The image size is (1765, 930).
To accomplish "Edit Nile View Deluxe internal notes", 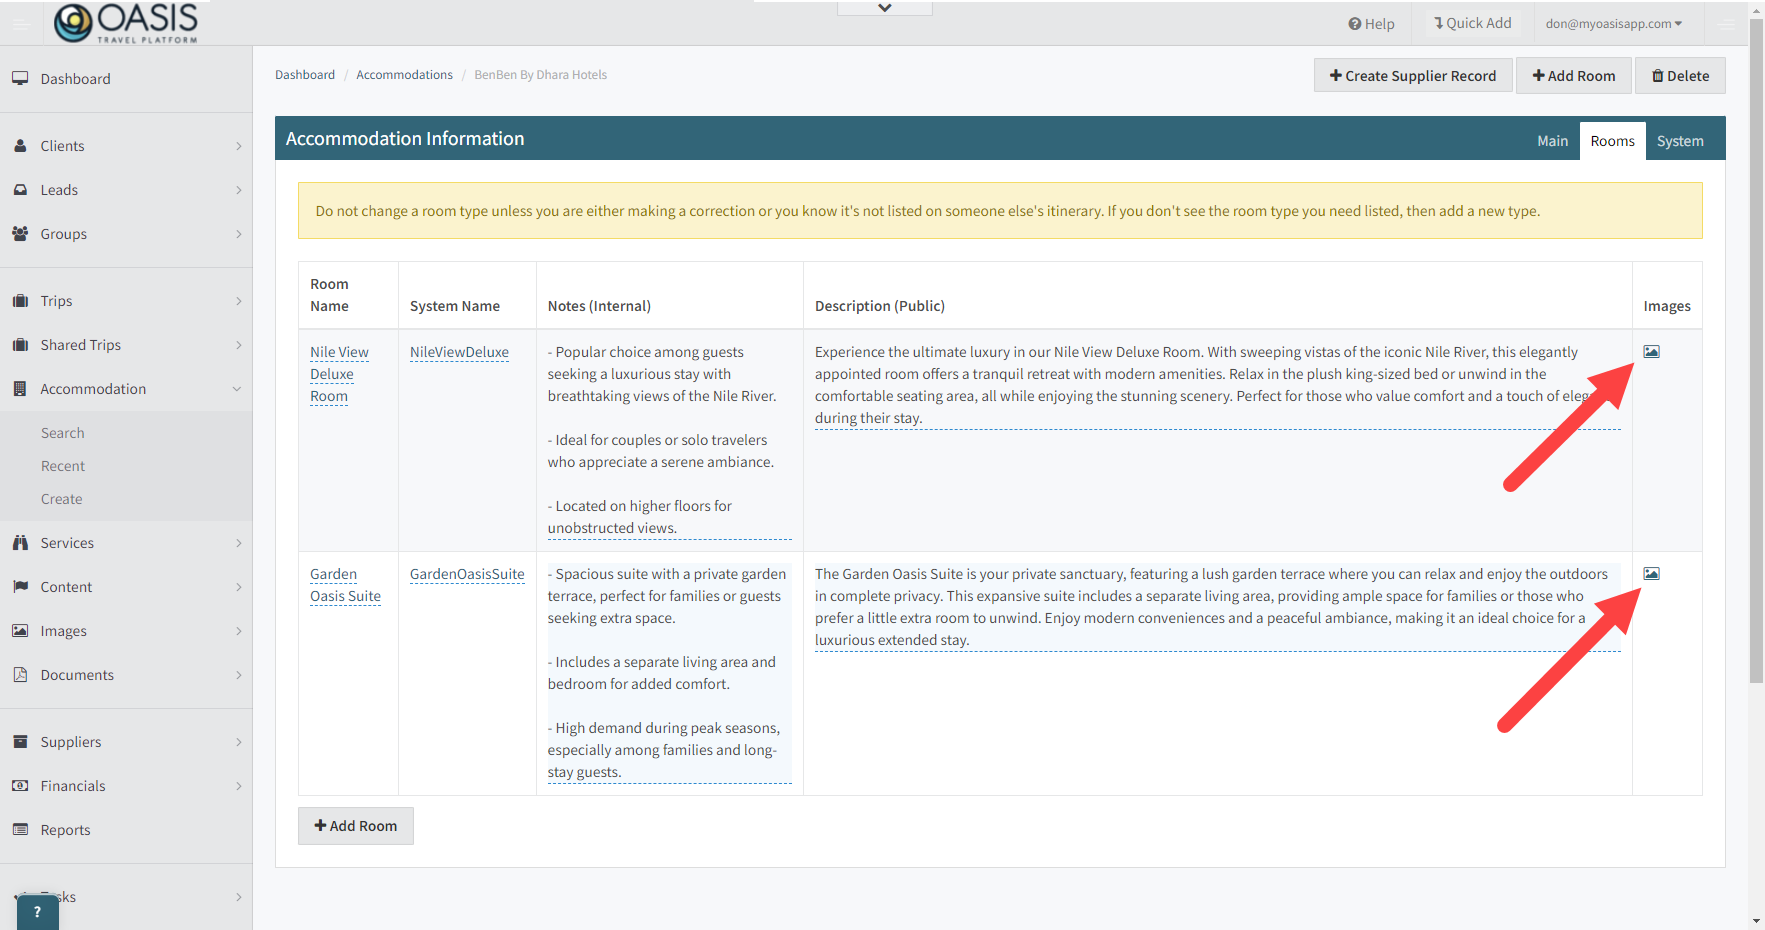I will 669,440.
